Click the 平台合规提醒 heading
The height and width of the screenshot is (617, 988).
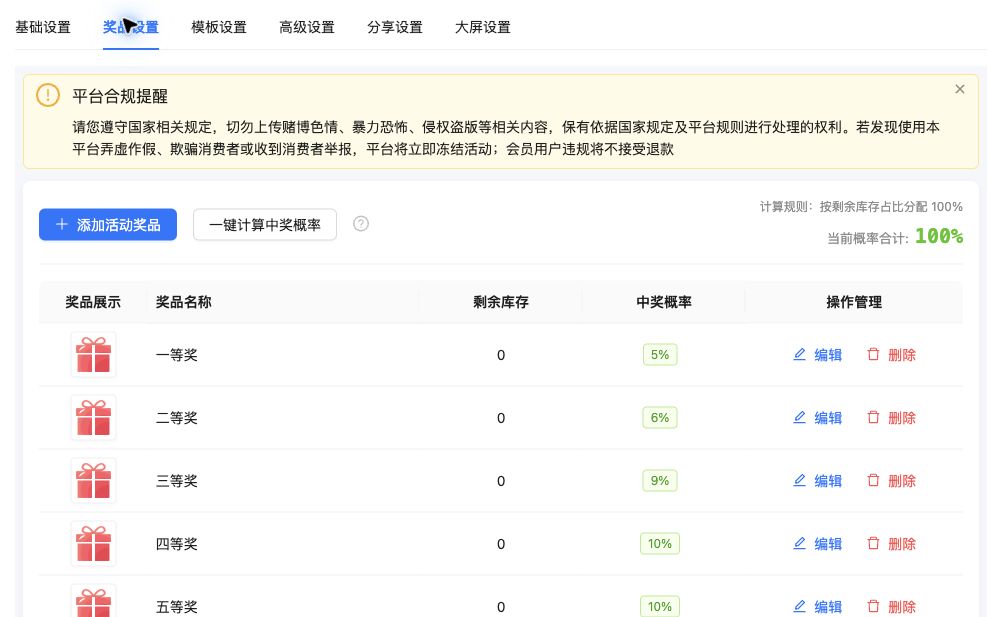pyautogui.click(x=120, y=96)
